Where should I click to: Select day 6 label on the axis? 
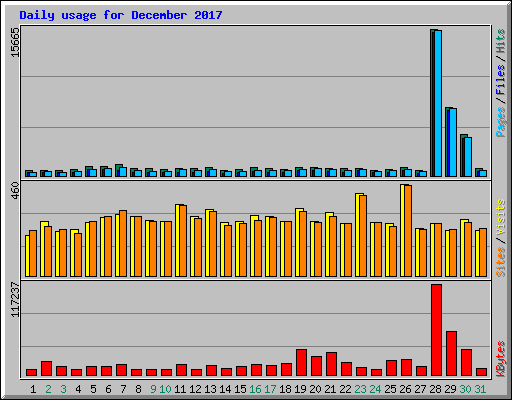point(108,389)
